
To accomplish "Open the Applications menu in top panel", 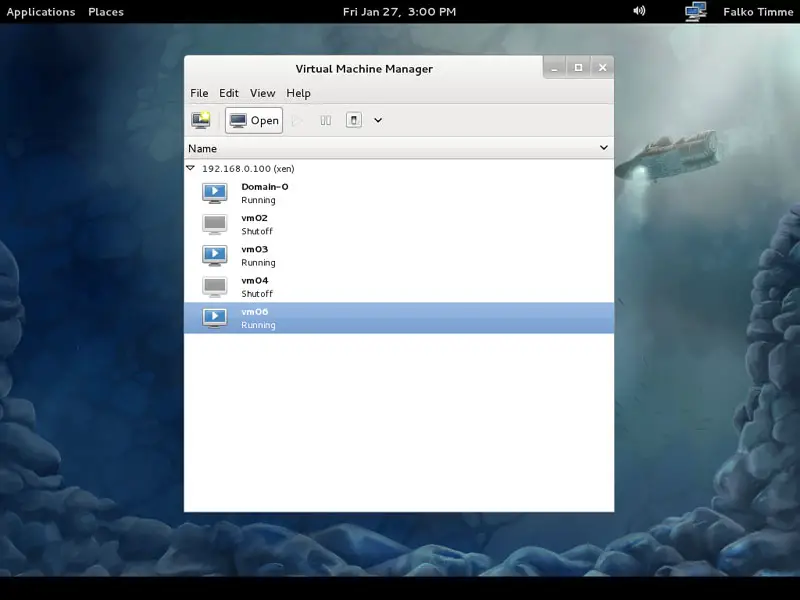I will (x=41, y=12).
